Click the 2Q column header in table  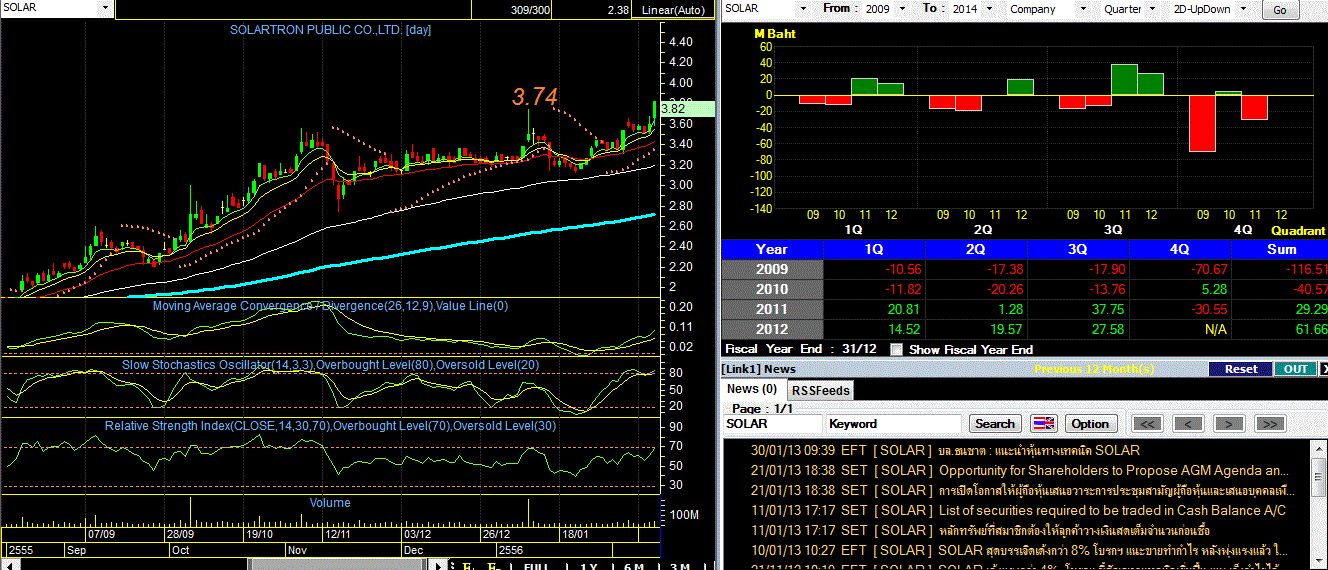[x=976, y=249]
